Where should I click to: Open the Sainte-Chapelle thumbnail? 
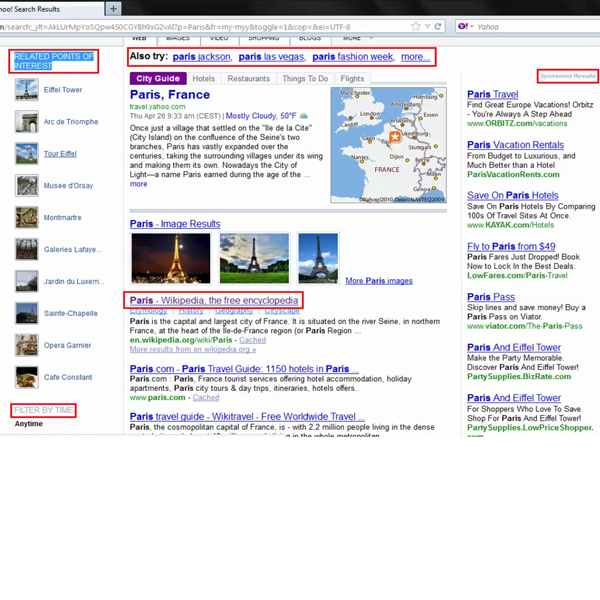point(27,313)
